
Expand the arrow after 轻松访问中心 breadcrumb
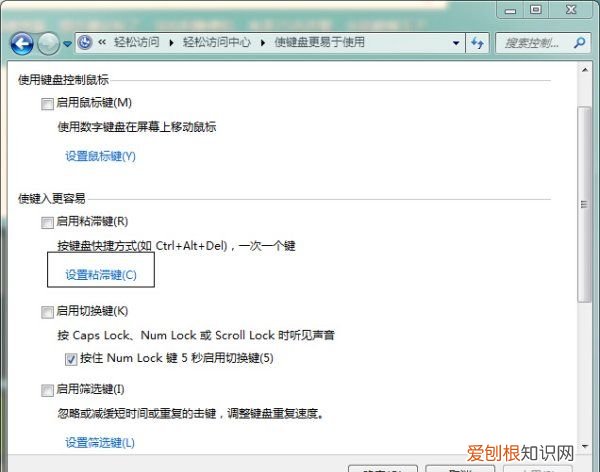tap(263, 42)
